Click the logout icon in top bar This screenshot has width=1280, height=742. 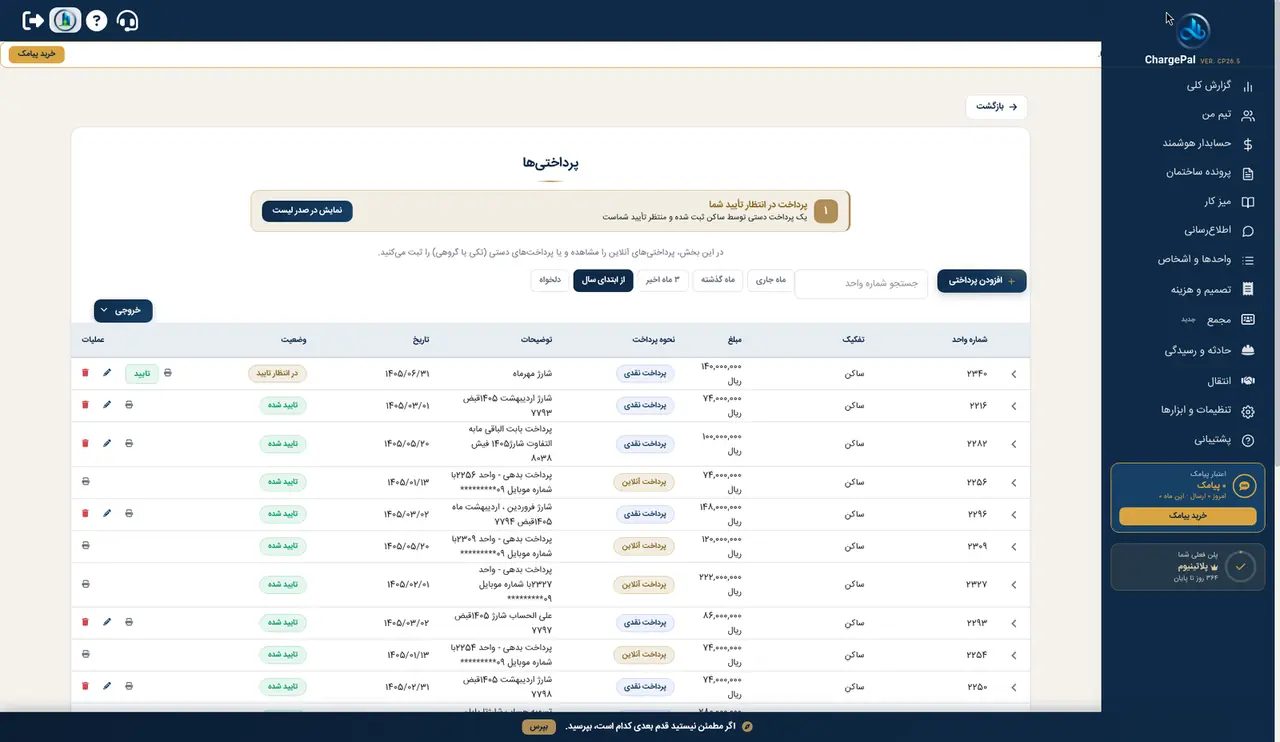[33, 20]
